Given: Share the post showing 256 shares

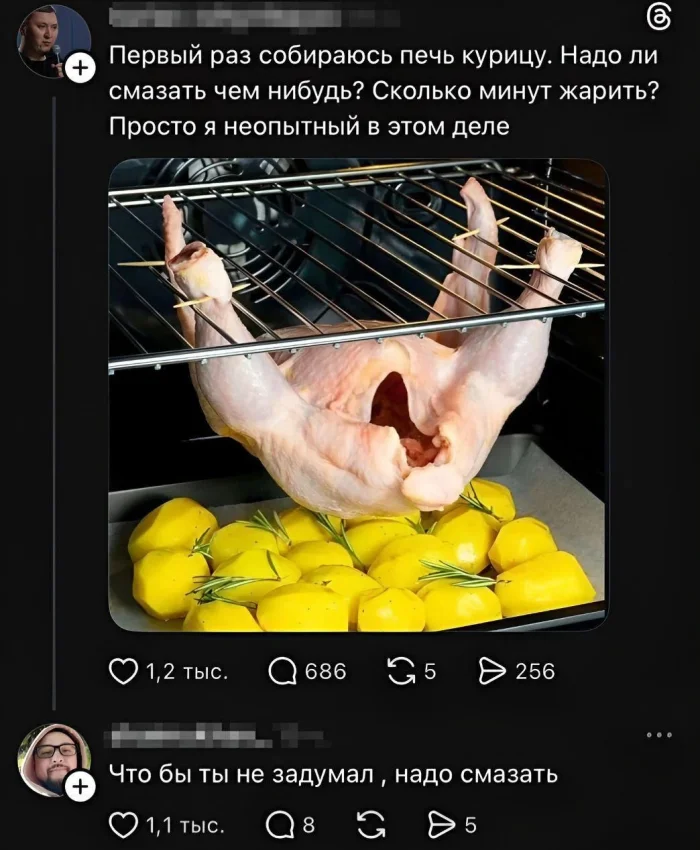Looking at the screenshot, I should click(x=493, y=672).
